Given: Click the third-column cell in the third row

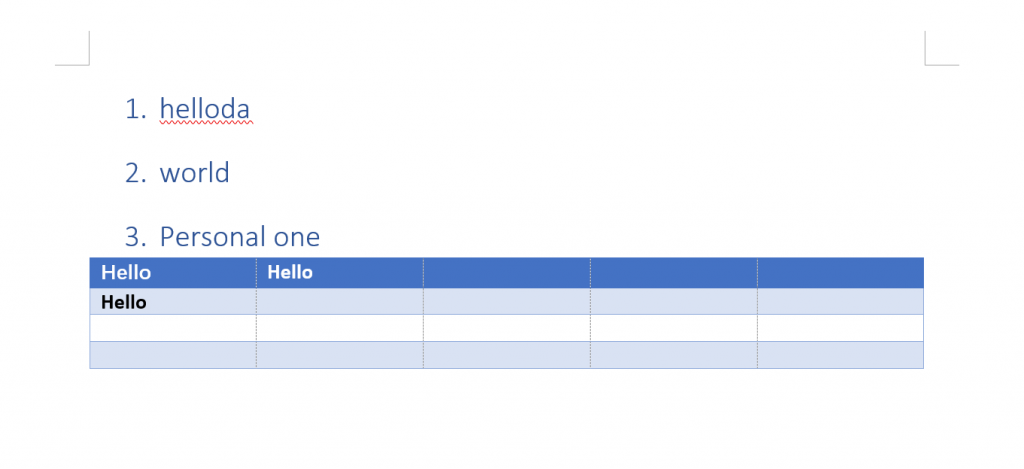Looking at the screenshot, I should pos(506,328).
